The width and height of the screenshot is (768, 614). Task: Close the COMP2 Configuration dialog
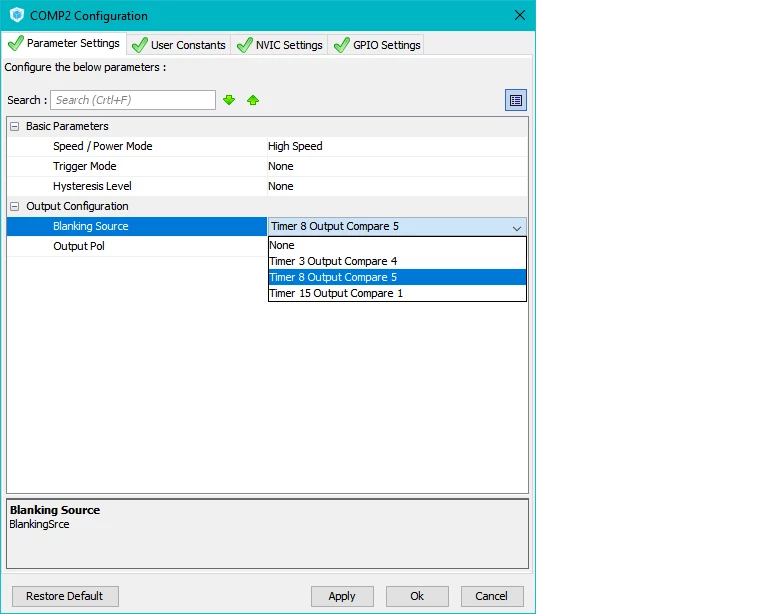coord(520,15)
